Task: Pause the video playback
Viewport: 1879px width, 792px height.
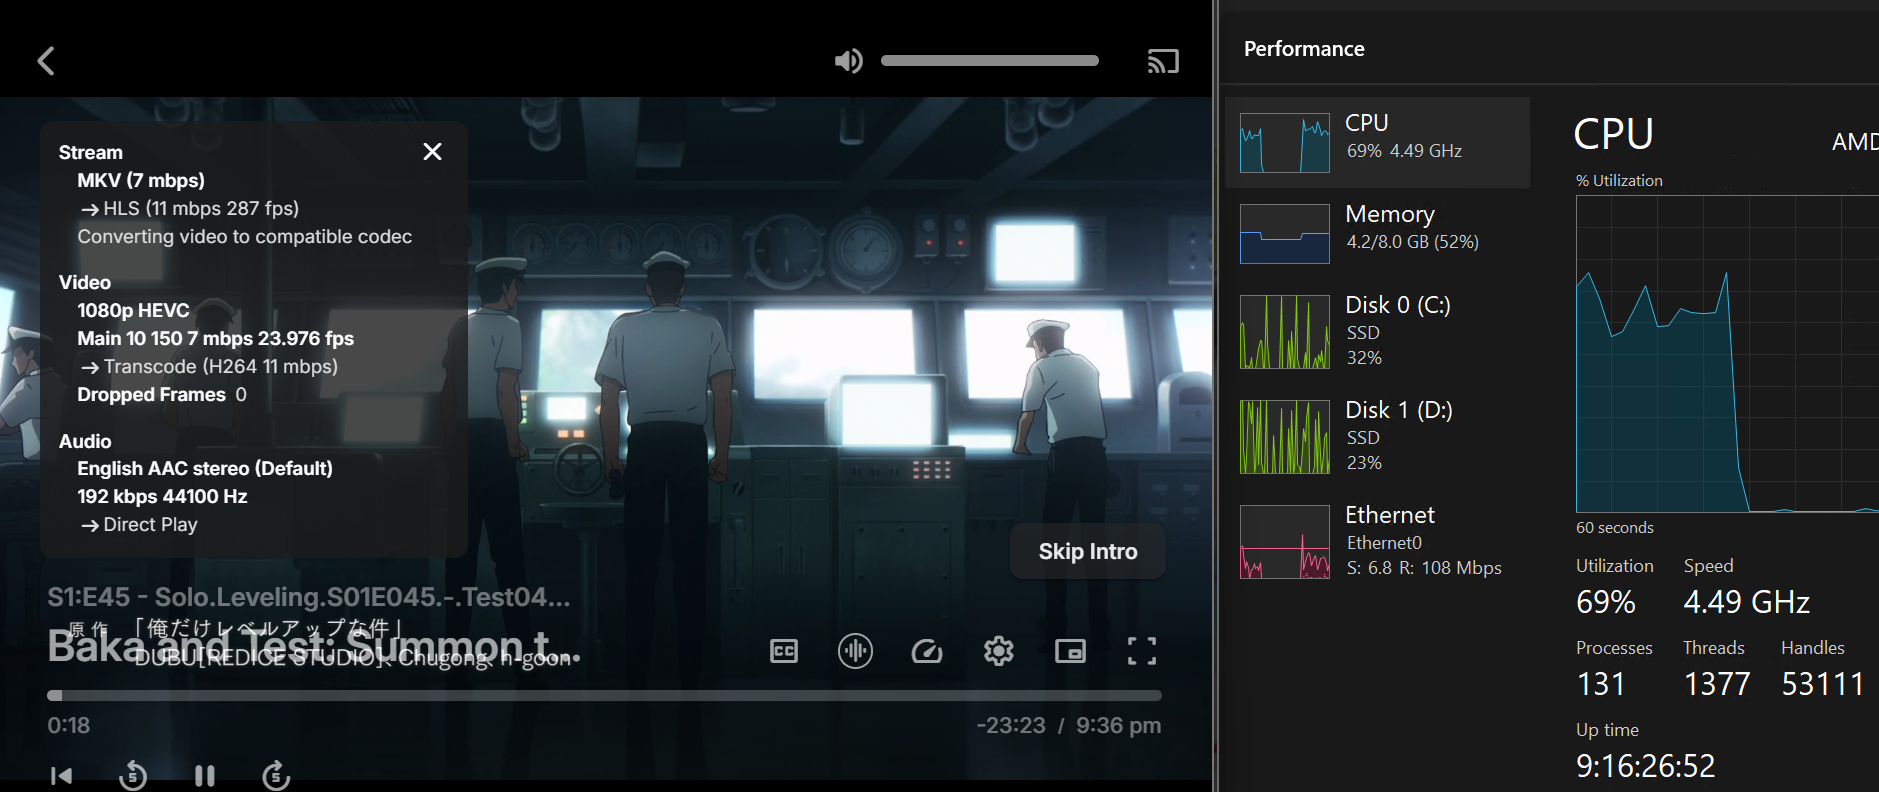Action: tap(205, 776)
